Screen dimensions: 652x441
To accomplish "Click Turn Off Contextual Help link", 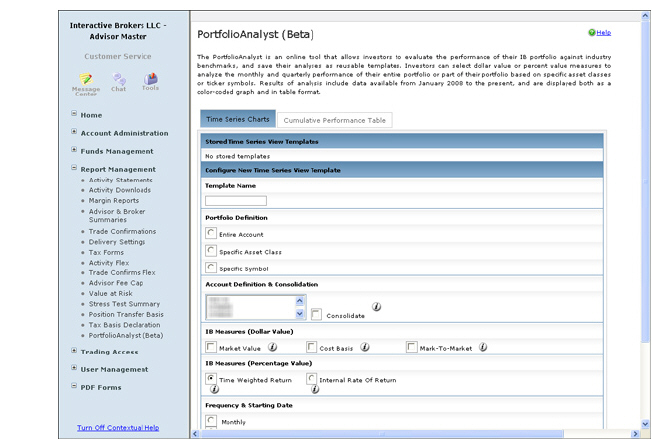I will (118, 428).
